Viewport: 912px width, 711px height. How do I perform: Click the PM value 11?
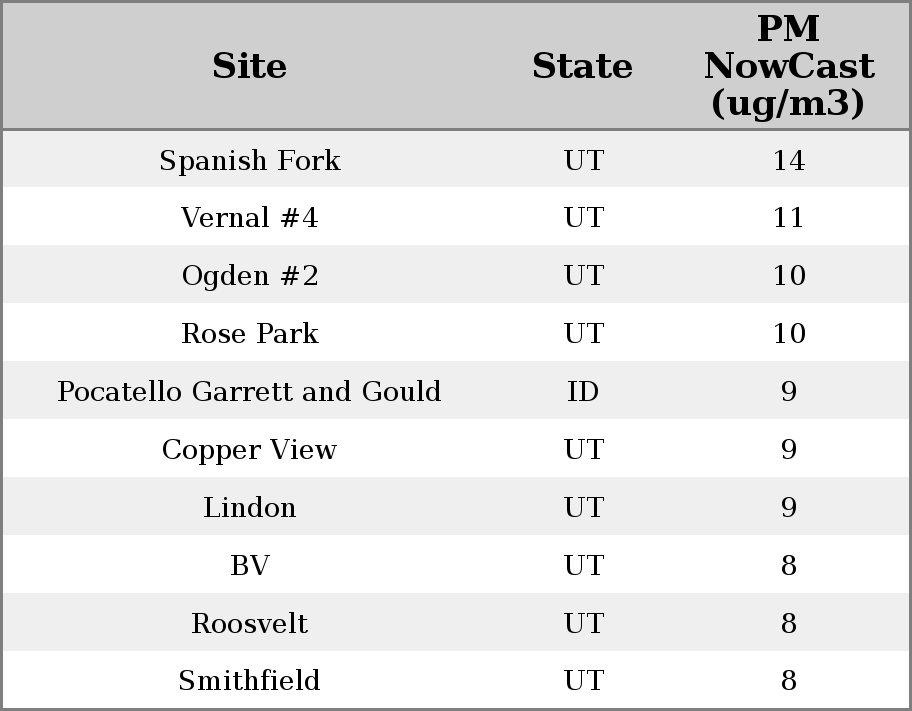(x=788, y=218)
